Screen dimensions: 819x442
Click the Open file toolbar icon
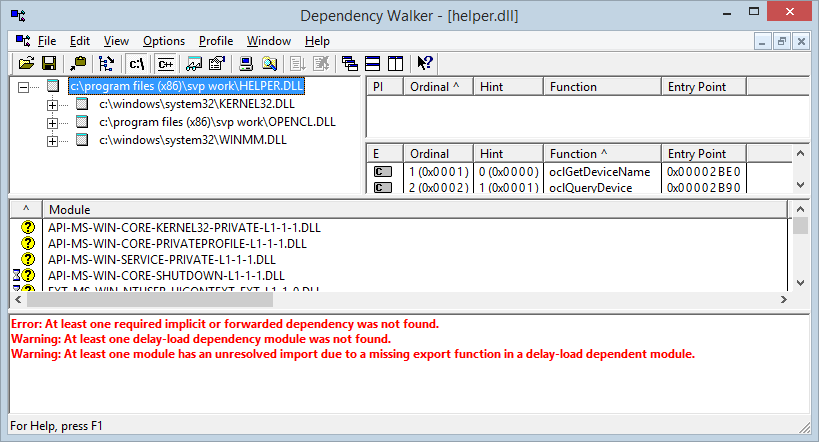(27, 63)
